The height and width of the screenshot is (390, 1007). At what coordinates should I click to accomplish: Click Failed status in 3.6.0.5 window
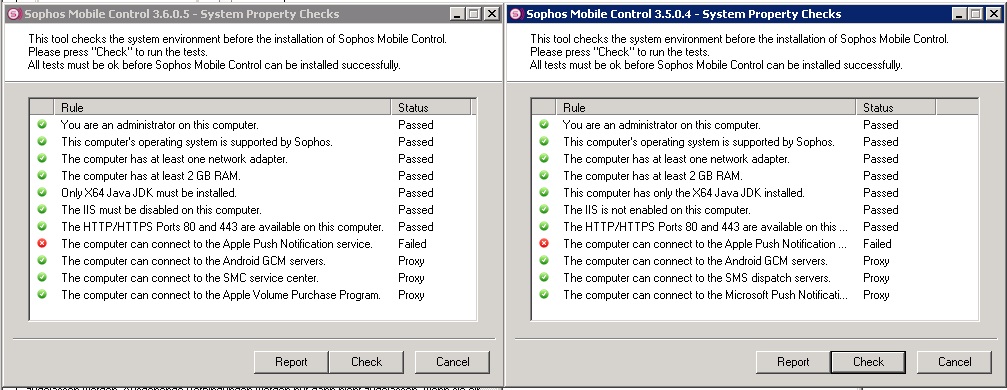[412, 244]
